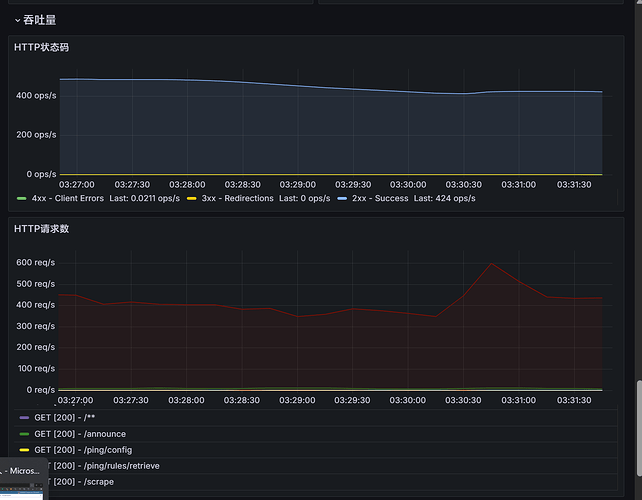This screenshot has height=500, width=642.
Task: Toggle the 2xx - Success legend series
Action: [380, 198]
